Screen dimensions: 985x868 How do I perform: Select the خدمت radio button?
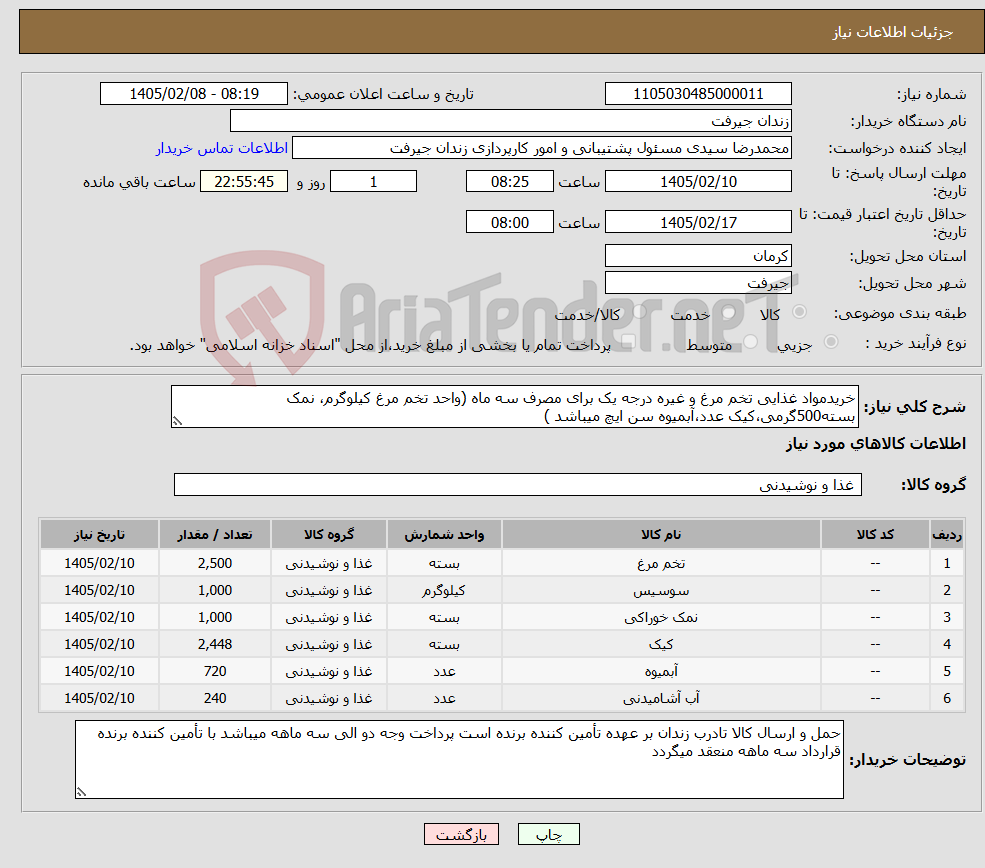coord(729,312)
